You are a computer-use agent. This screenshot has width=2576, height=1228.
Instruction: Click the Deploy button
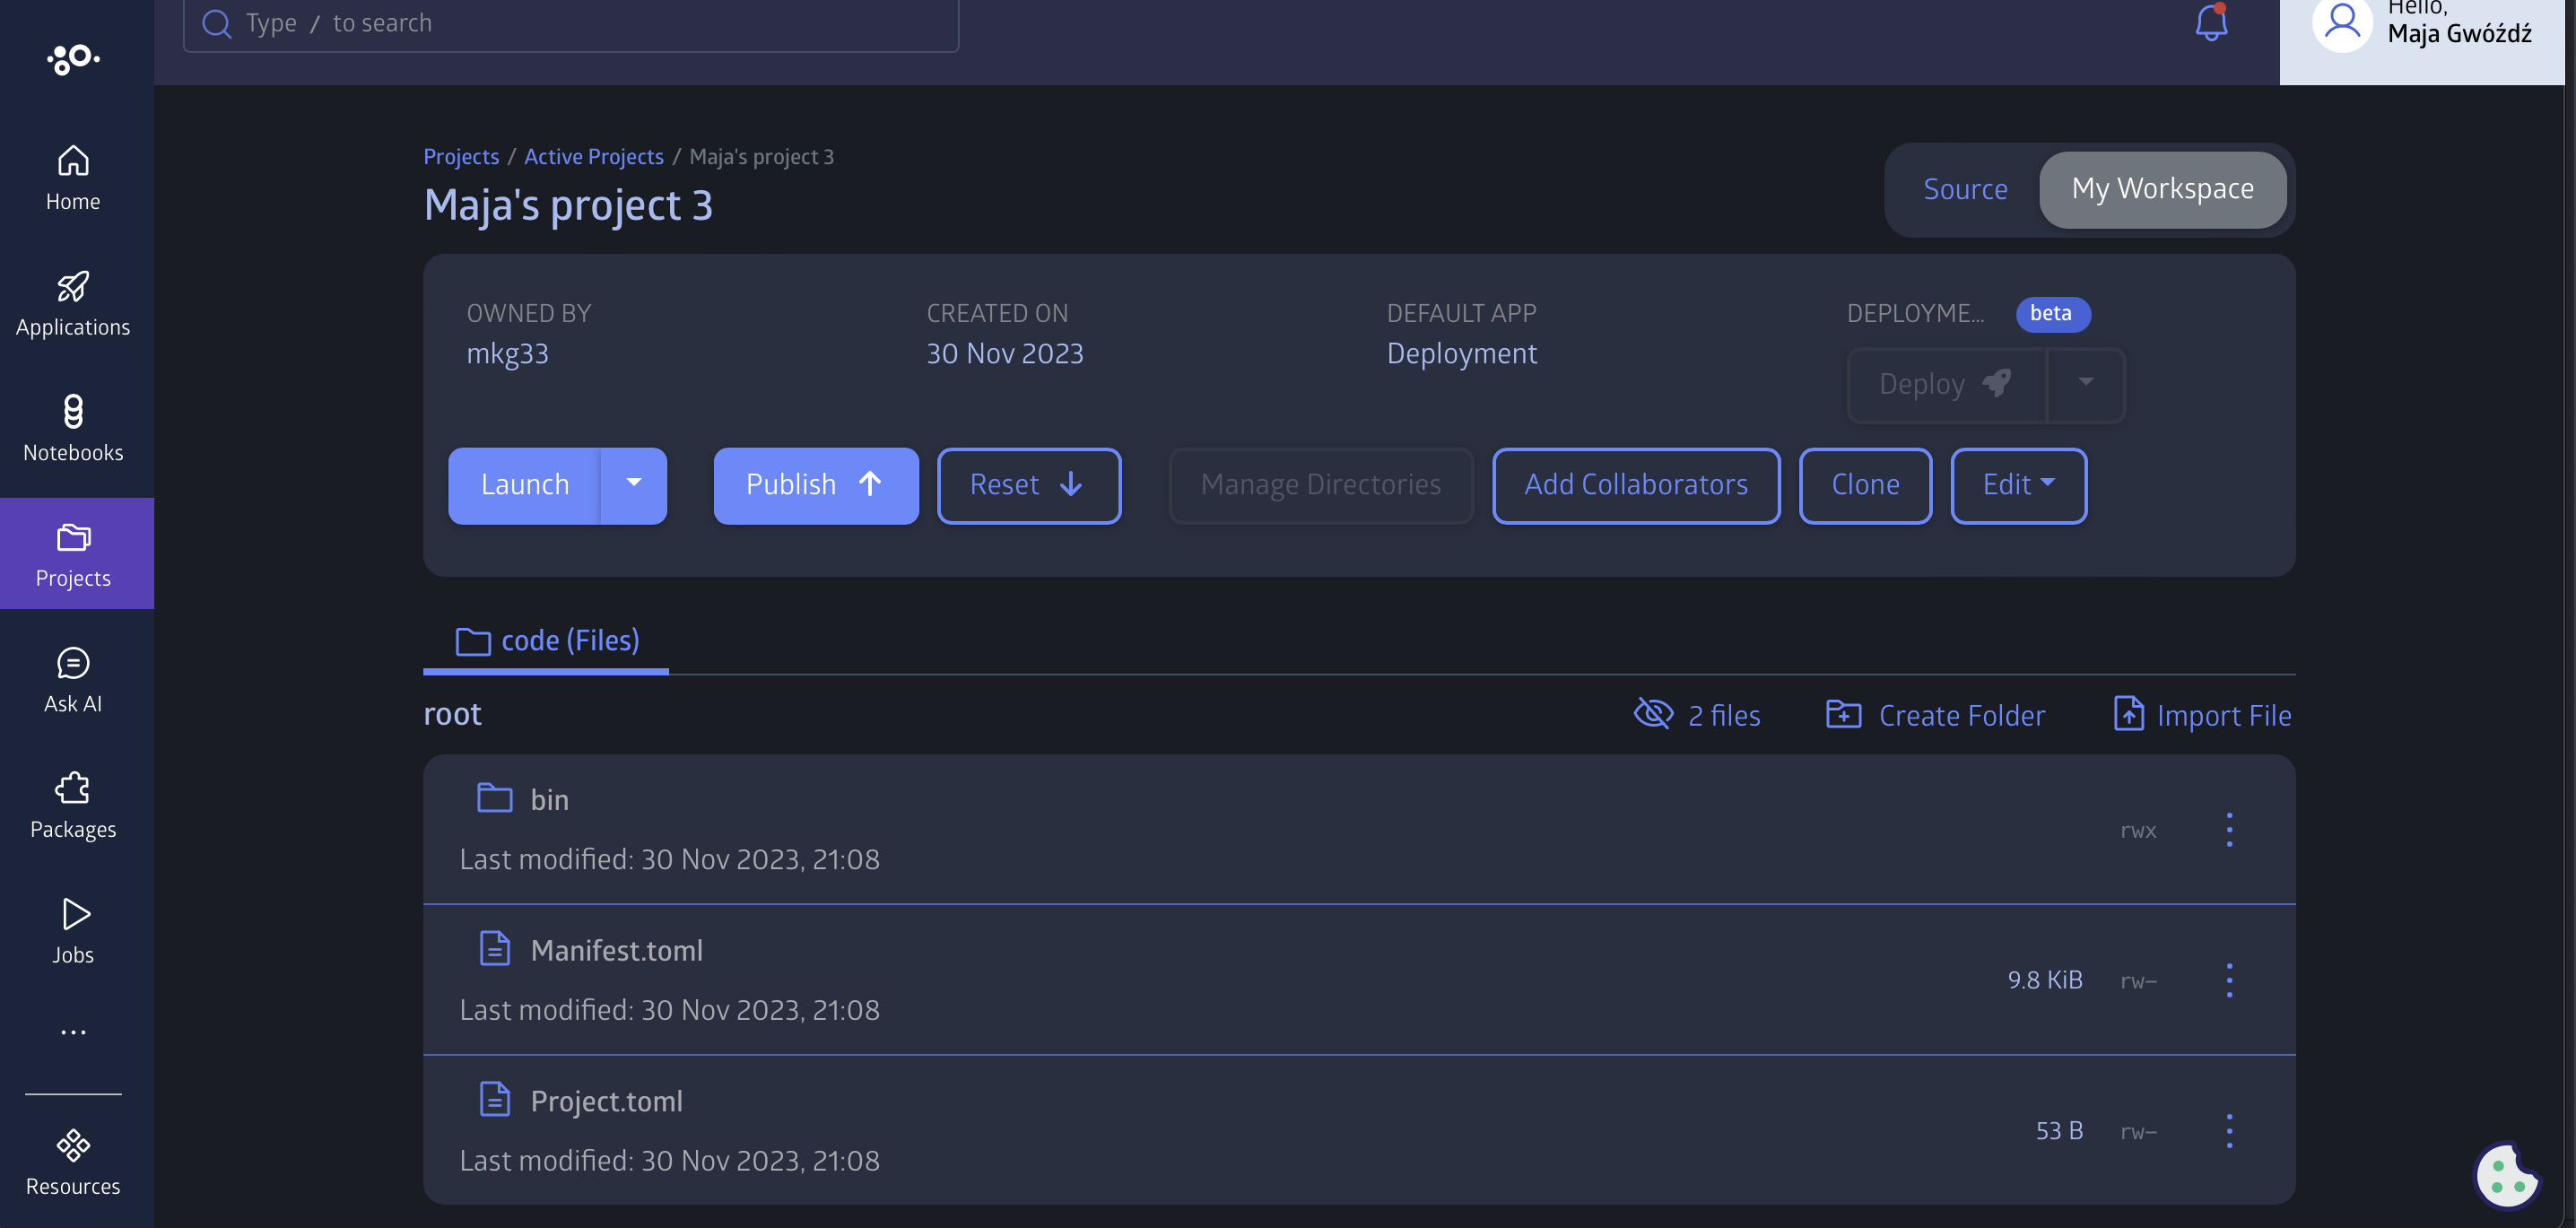tap(1946, 384)
